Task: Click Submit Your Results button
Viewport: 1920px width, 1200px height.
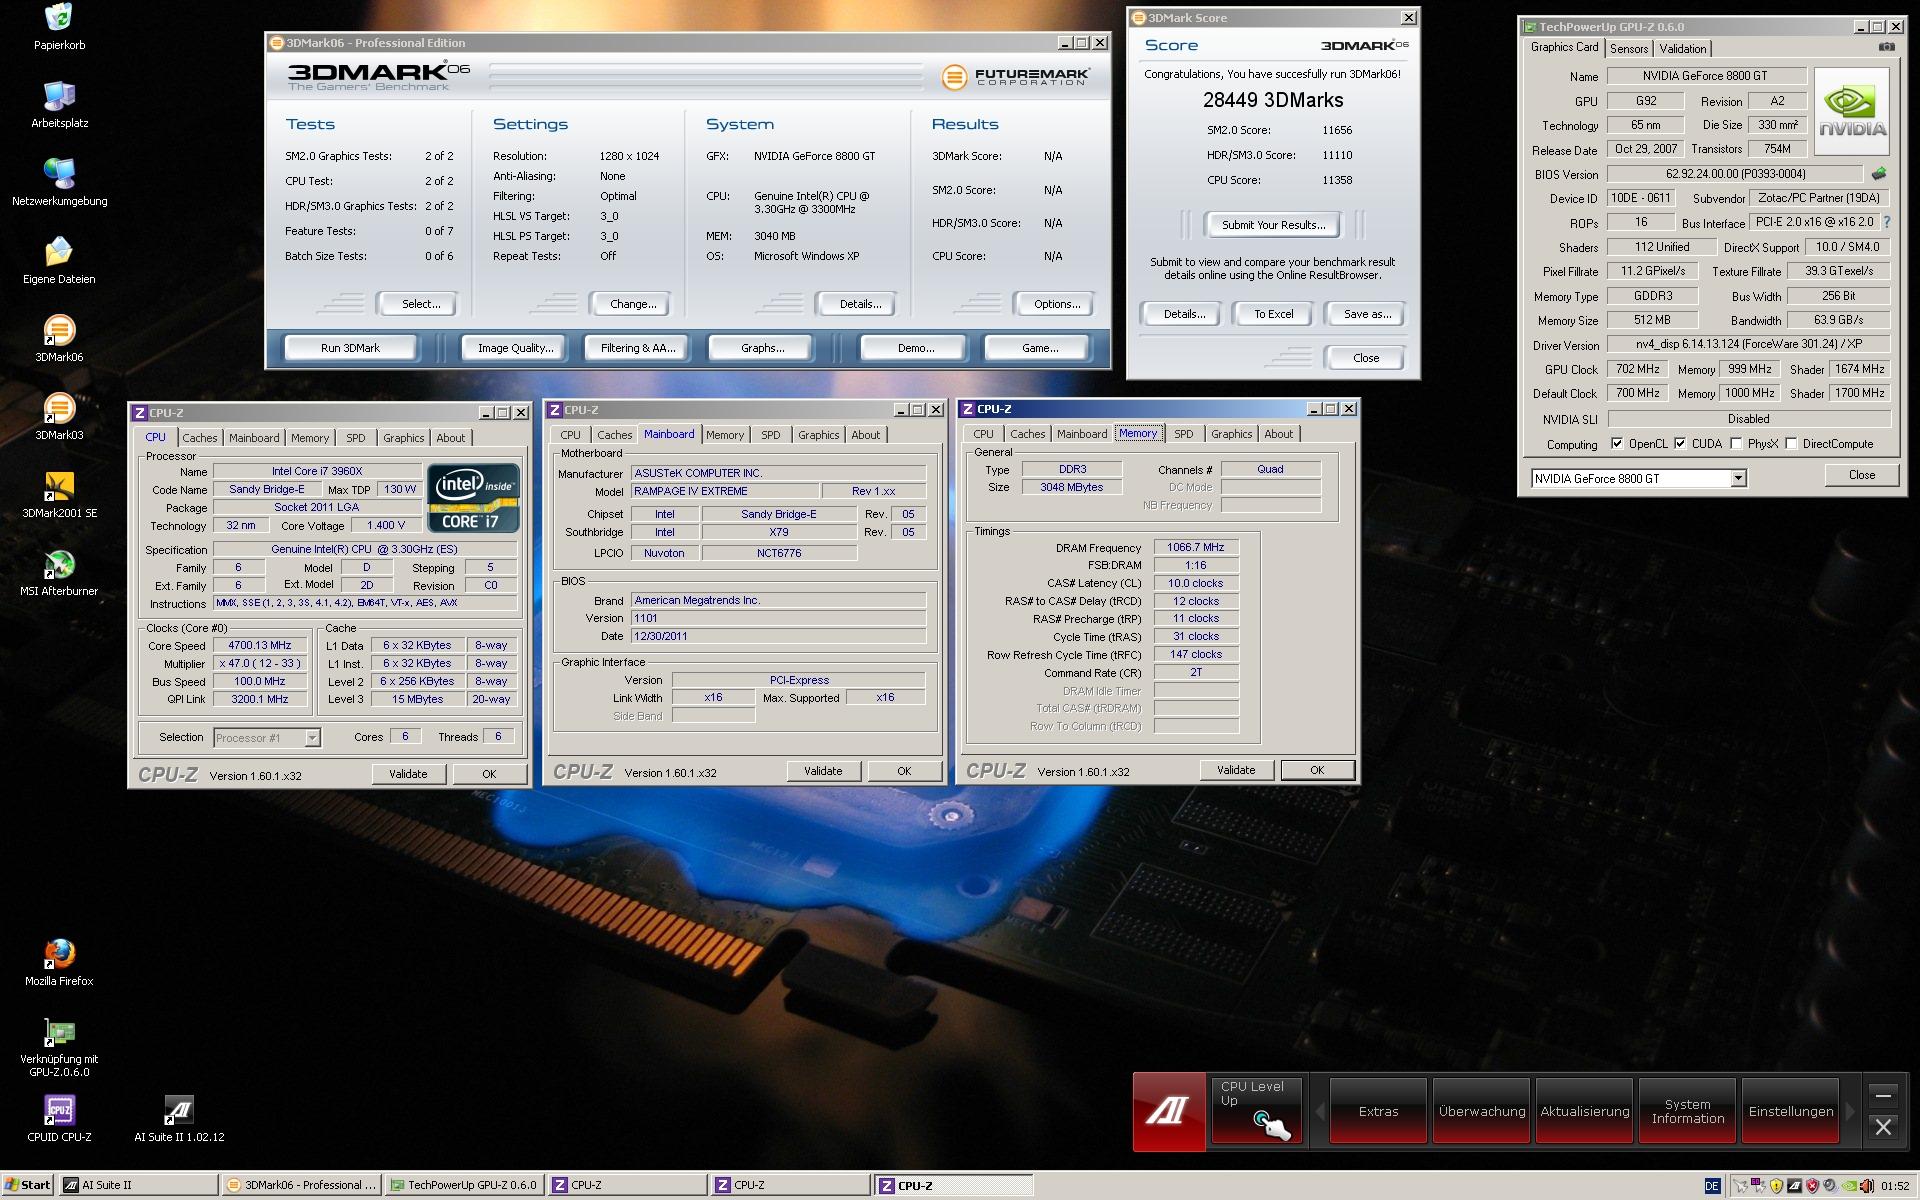Action: point(1273,225)
